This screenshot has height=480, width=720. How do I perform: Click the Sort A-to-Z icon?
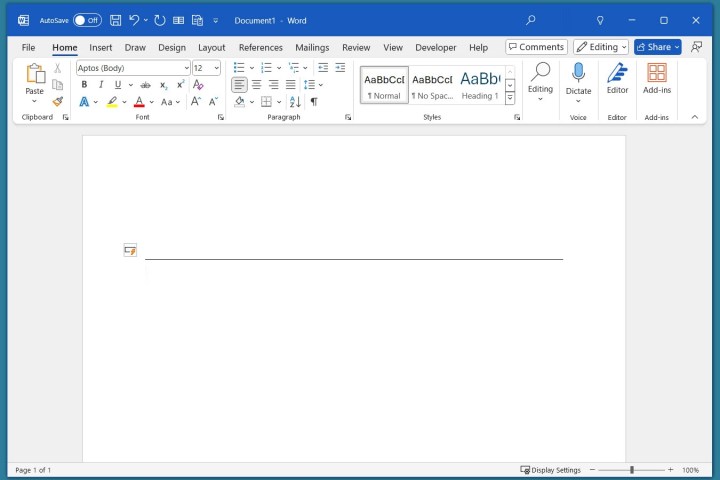(296, 102)
